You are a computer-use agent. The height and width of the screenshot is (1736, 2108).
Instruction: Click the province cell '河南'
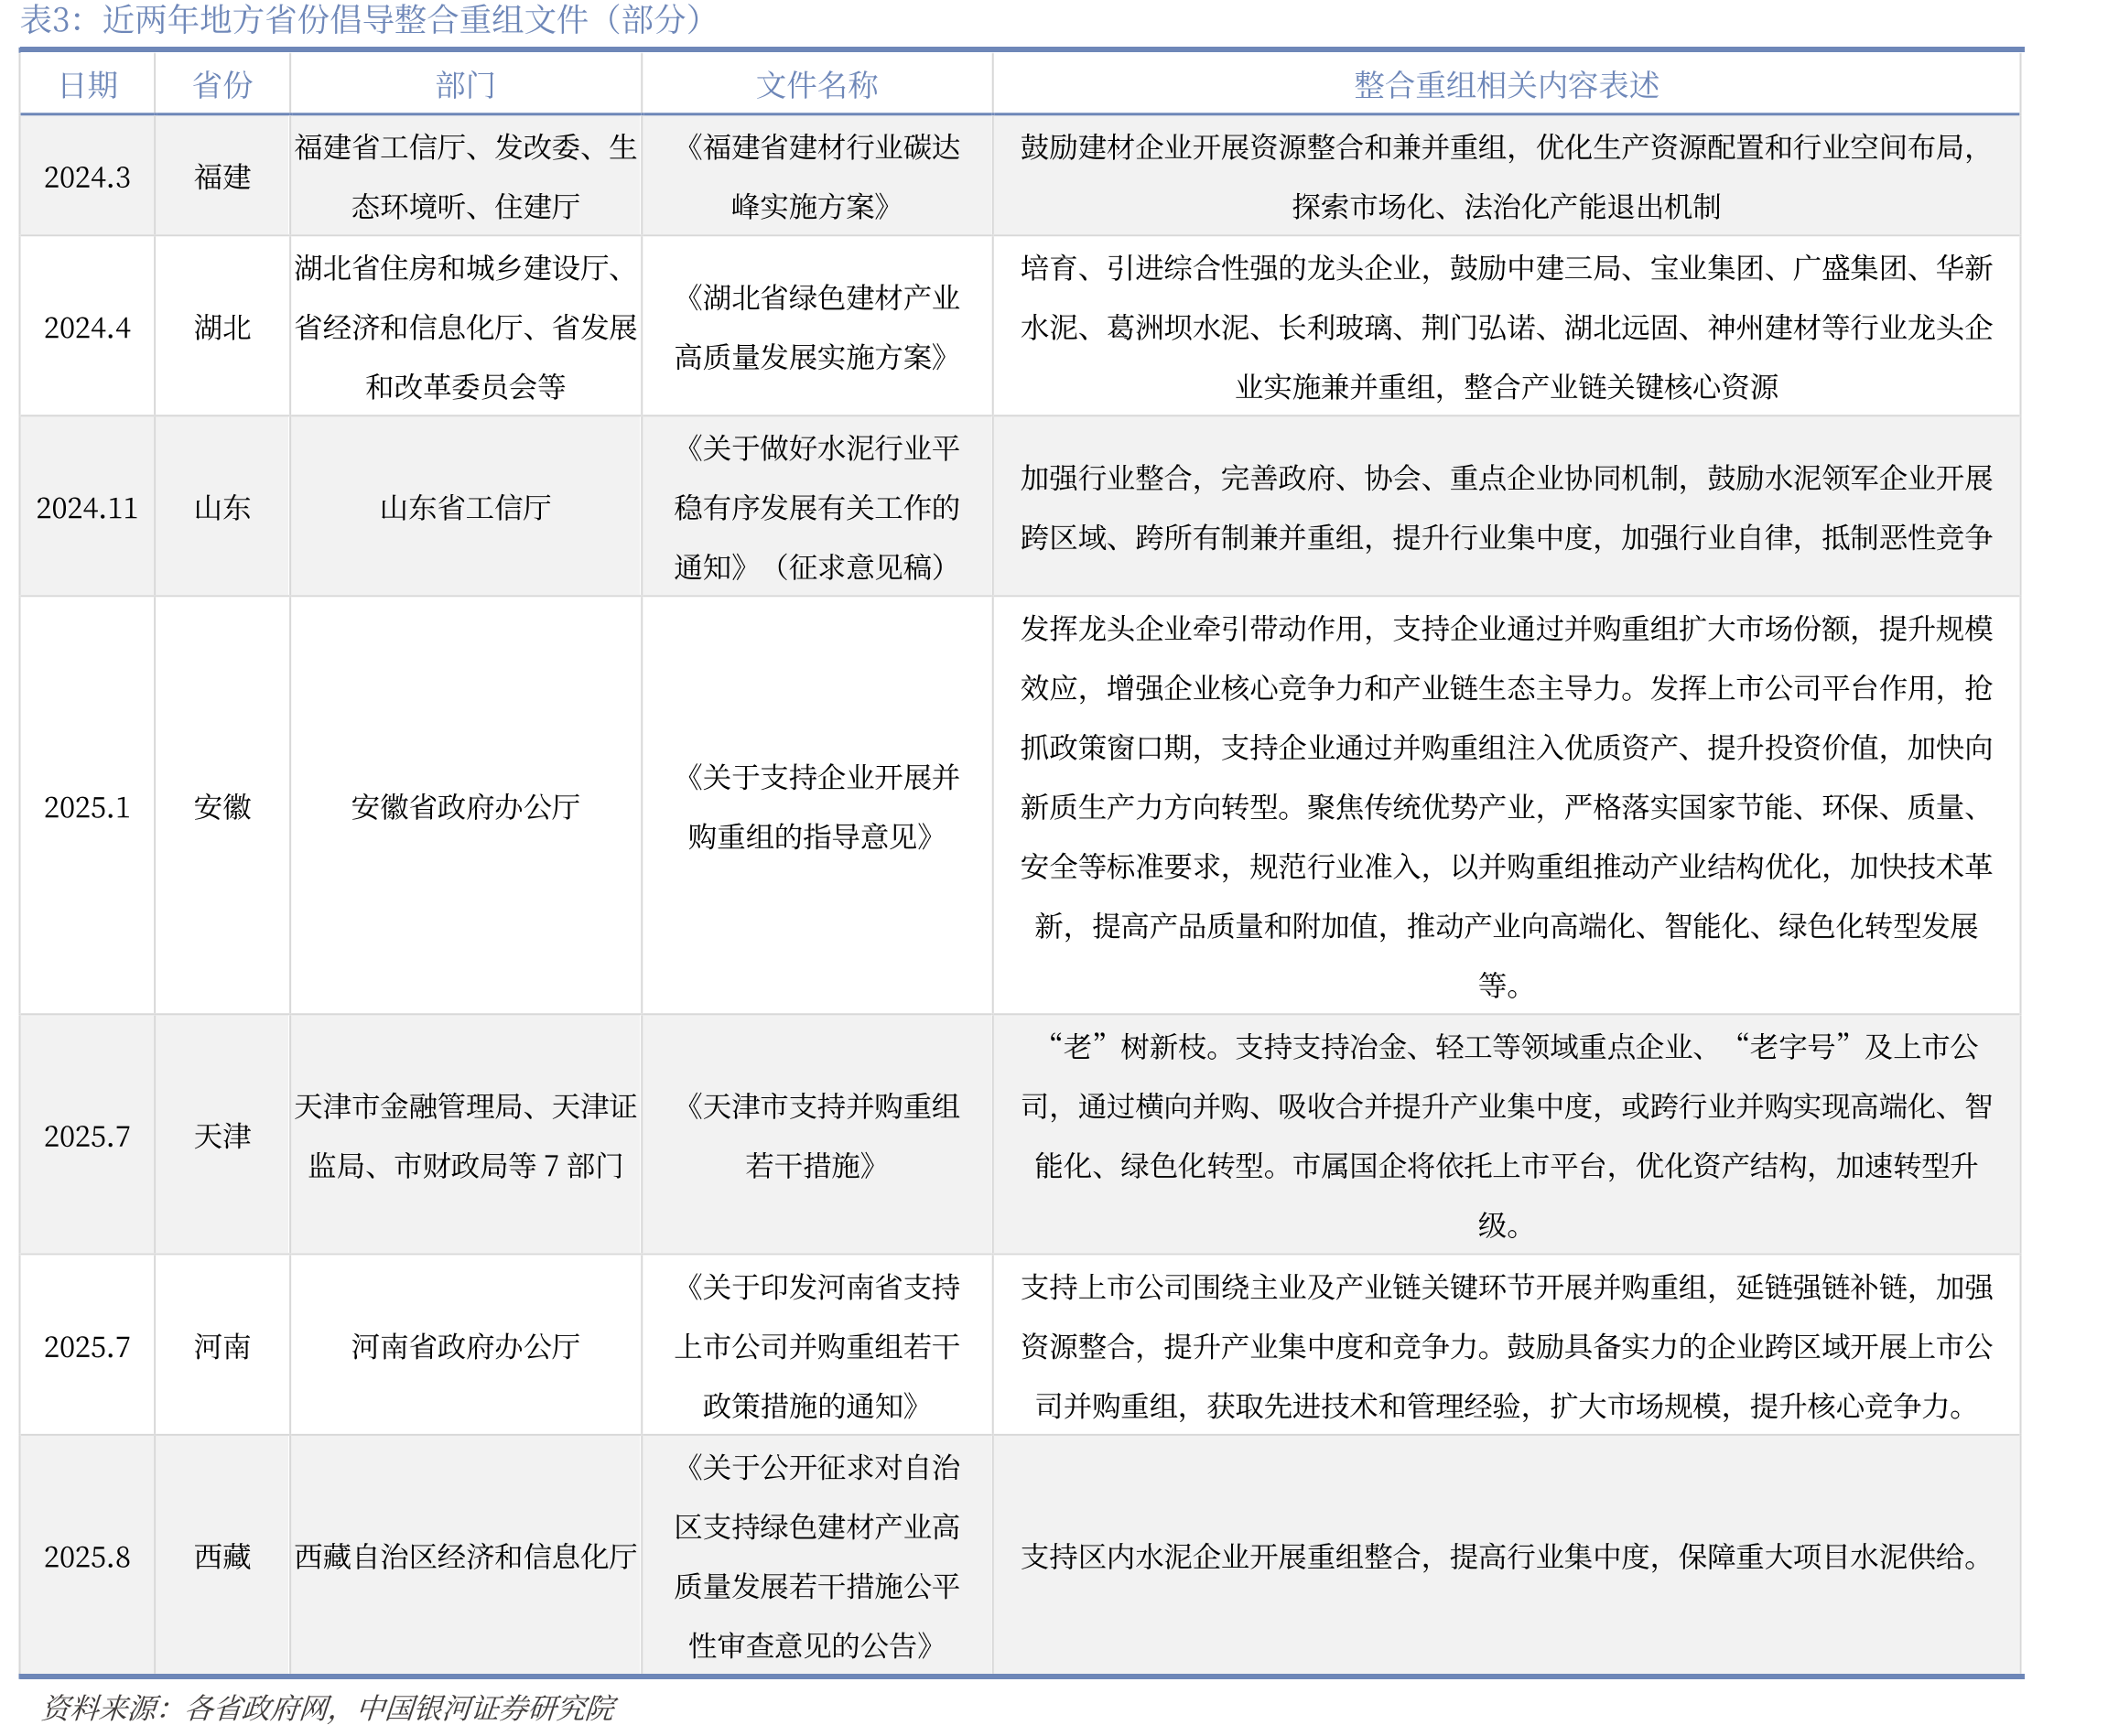pos(222,1345)
